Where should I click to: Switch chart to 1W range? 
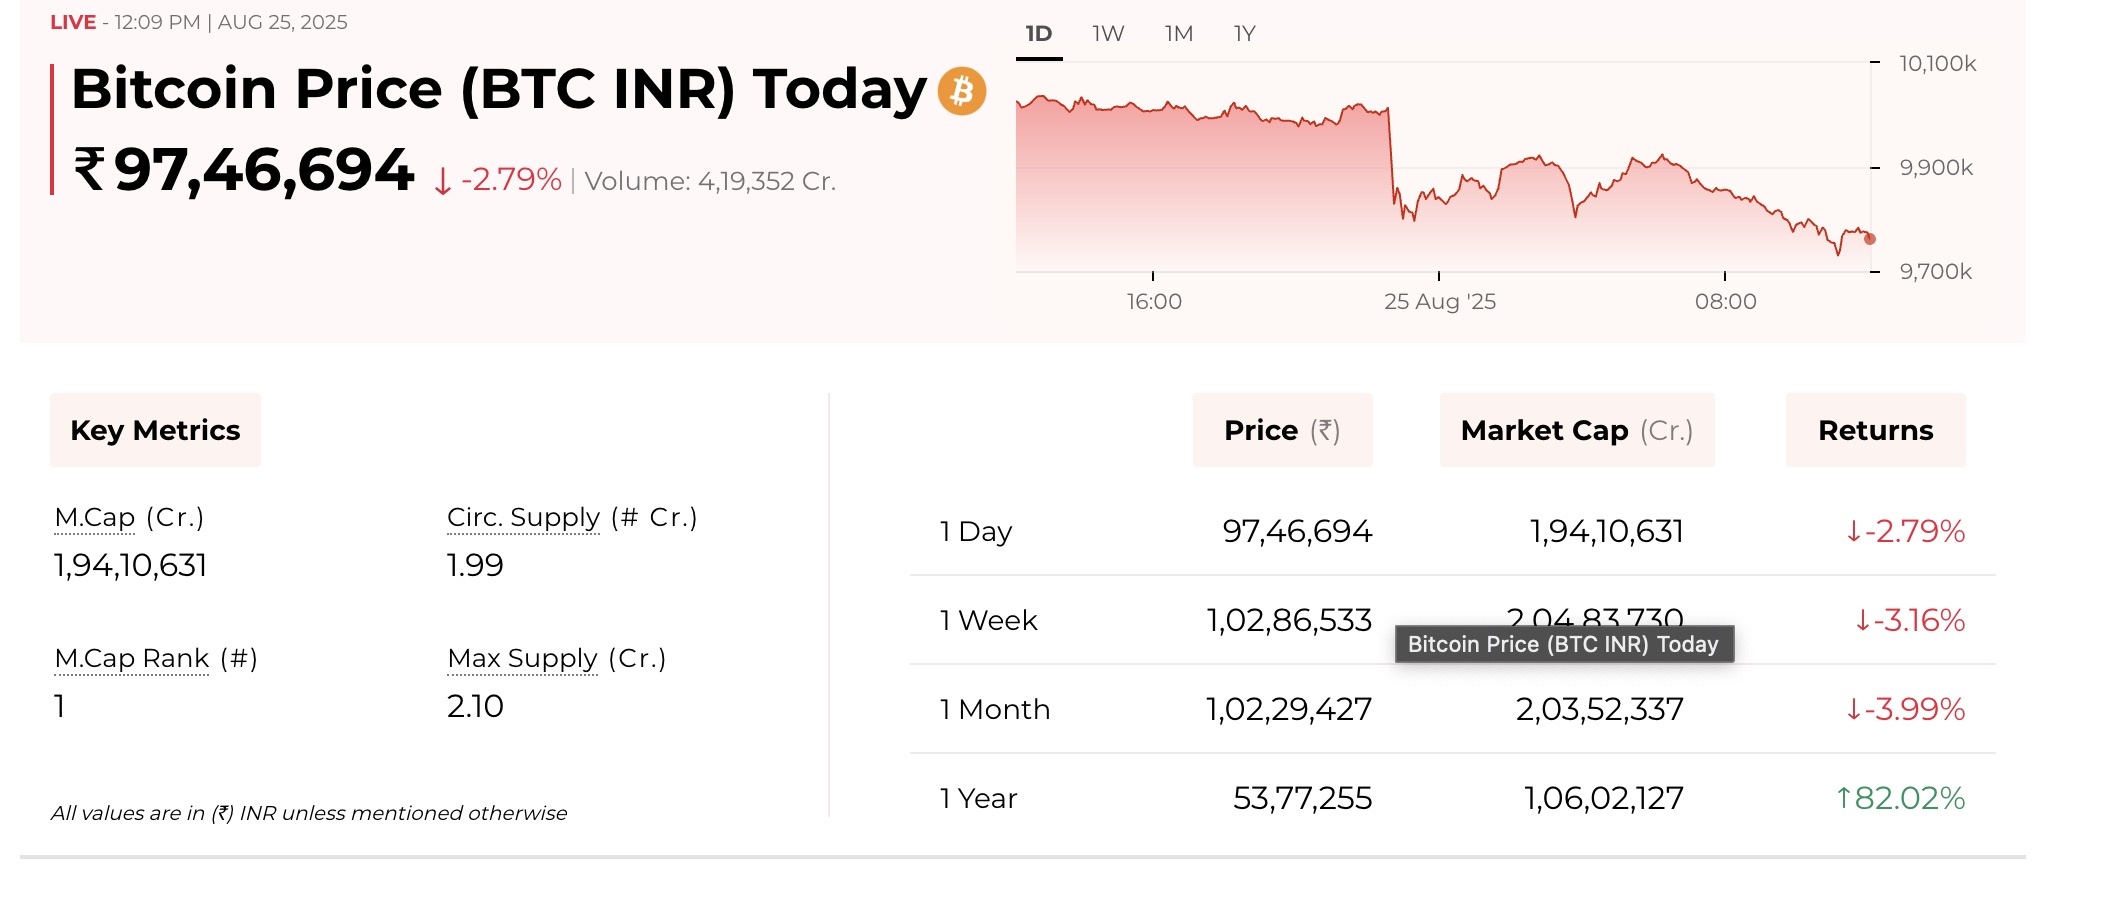1108,34
